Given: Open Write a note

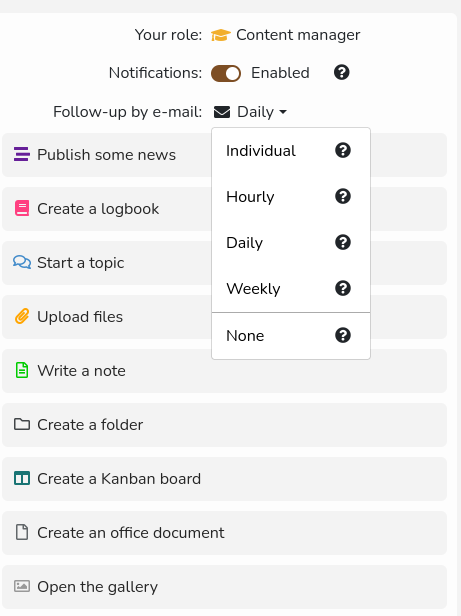Looking at the screenshot, I should (224, 370).
